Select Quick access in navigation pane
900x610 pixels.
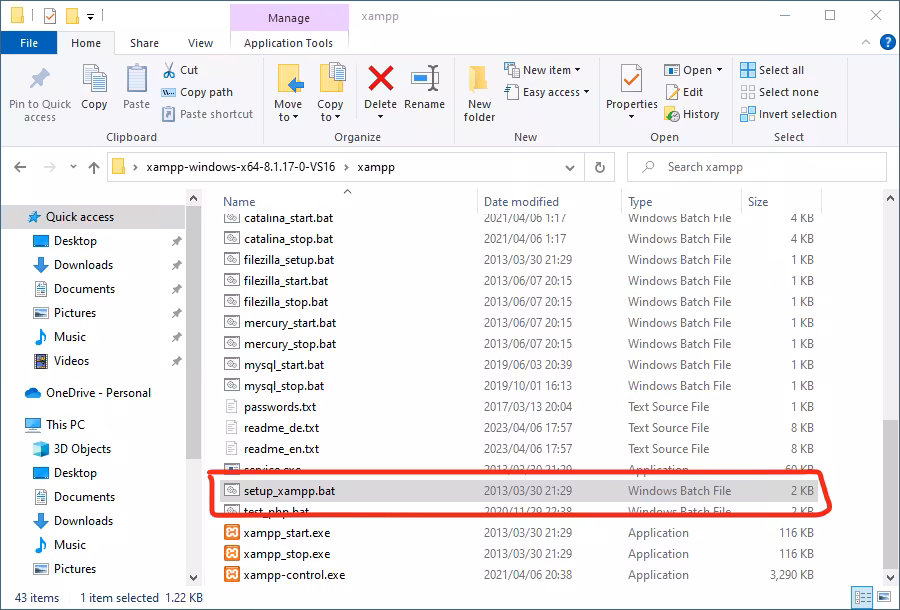(x=92, y=216)
